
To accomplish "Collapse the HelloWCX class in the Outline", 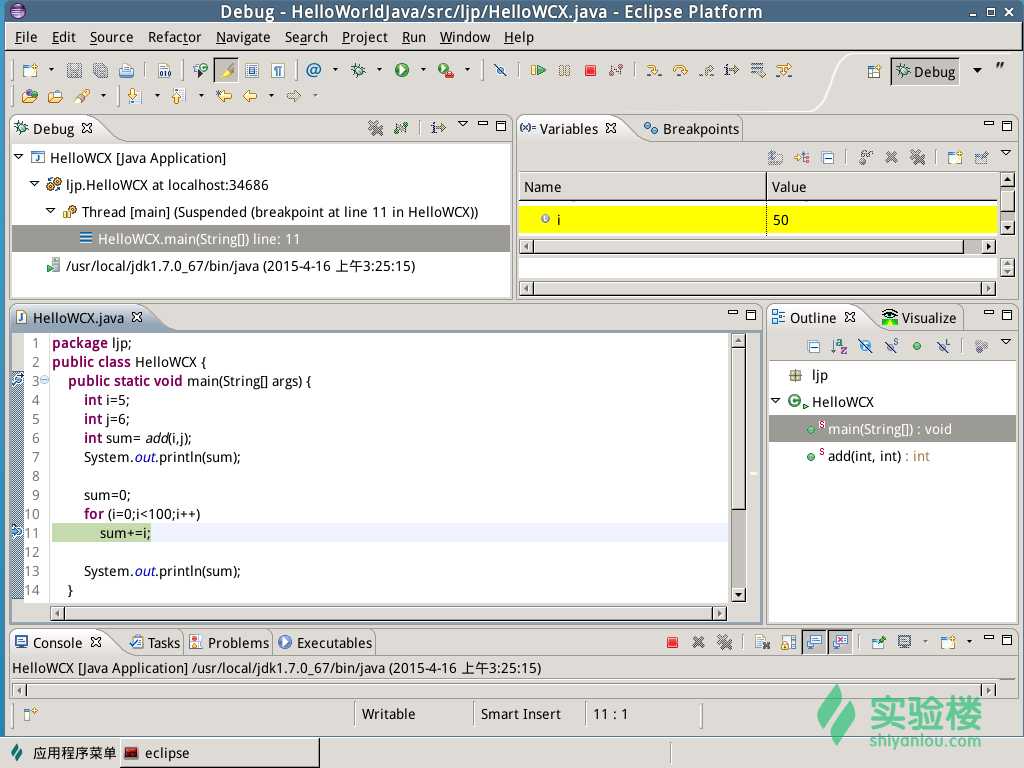I will click(776, 401).
